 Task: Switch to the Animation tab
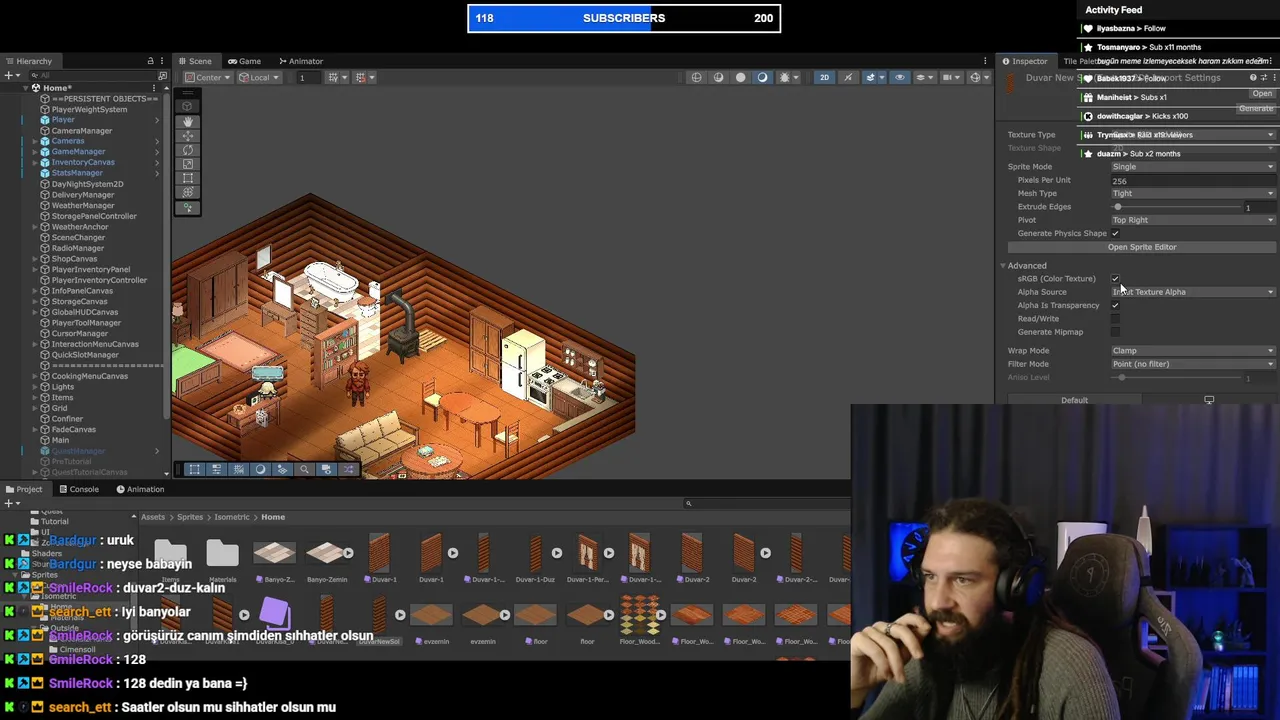(x=140, y=489)
